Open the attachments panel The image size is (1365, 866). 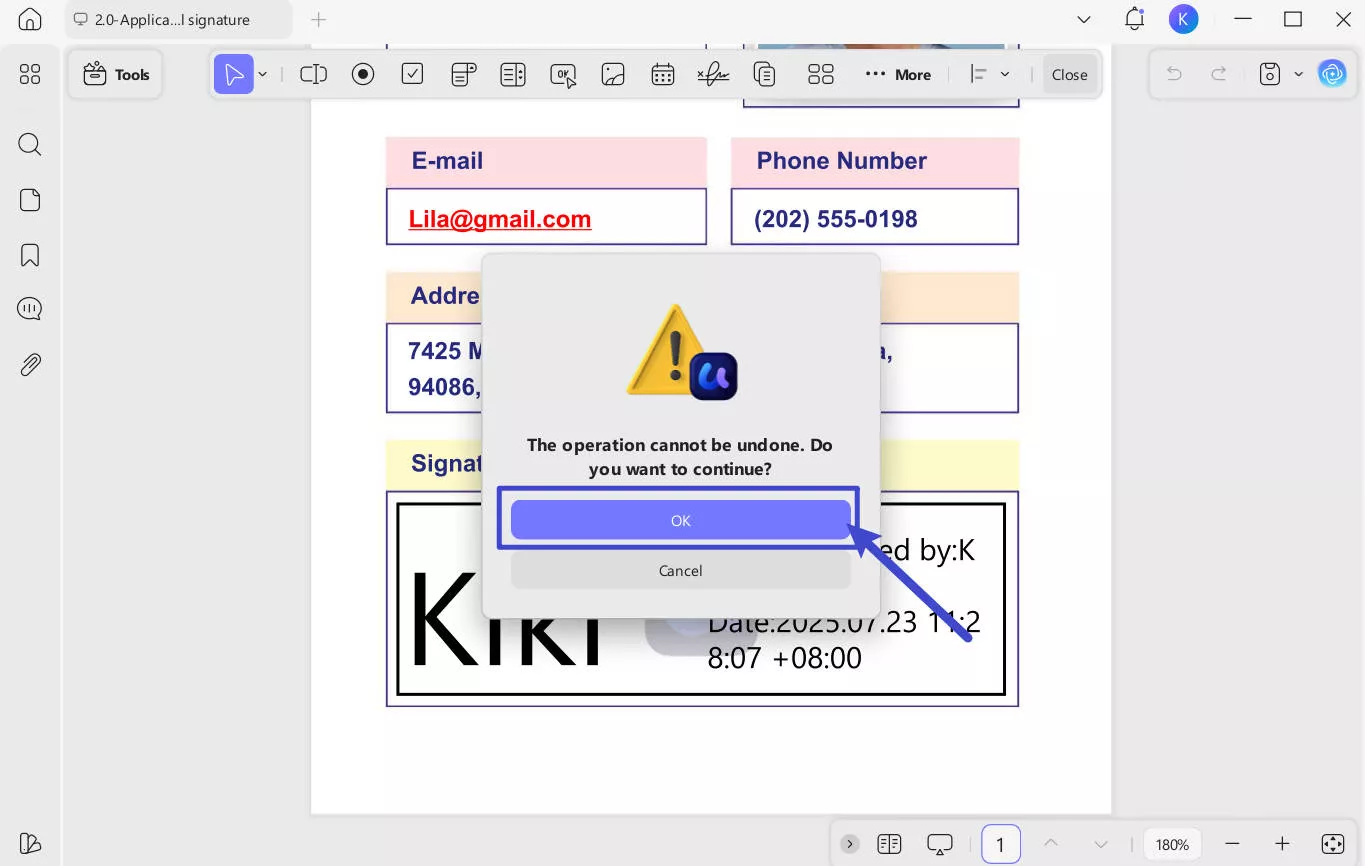(x=29, y=364)
